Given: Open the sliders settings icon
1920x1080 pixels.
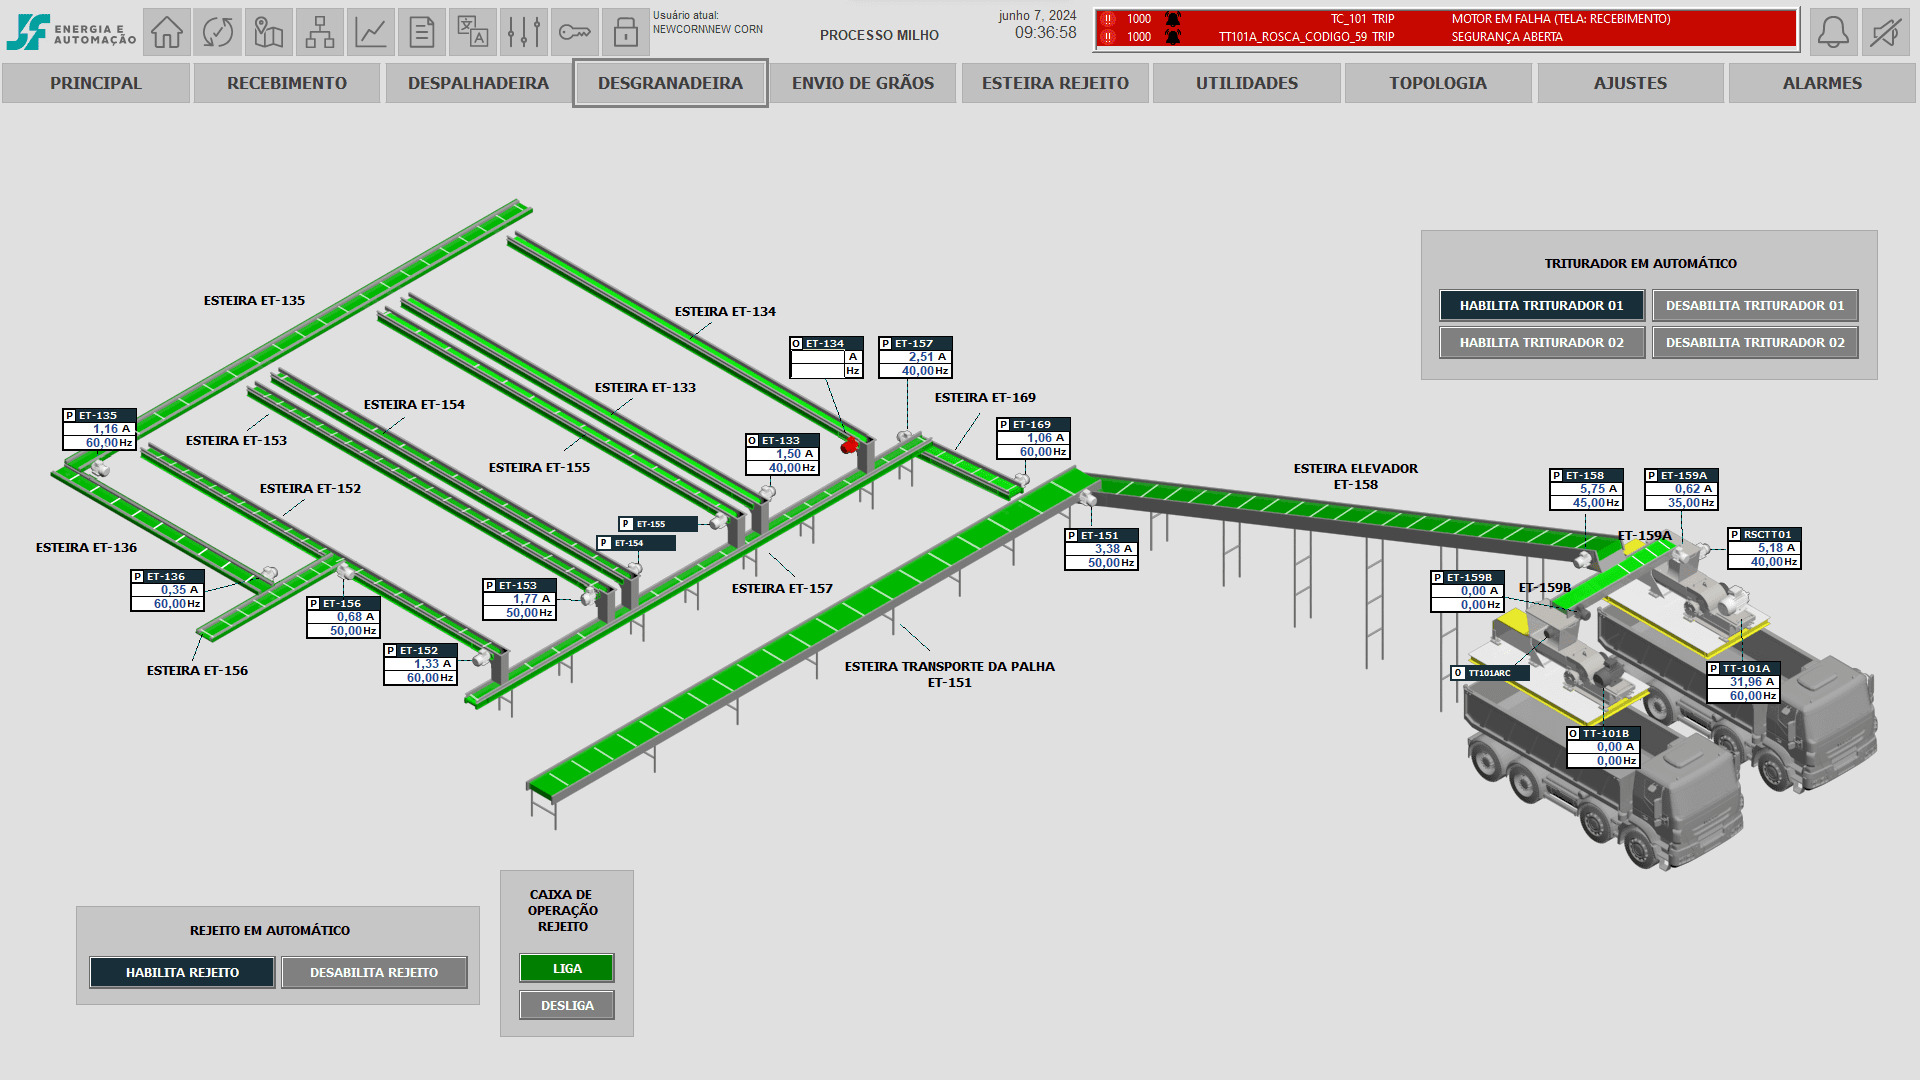Looking at the screenshot, I should pyautogui.click(x=524, y=32).
